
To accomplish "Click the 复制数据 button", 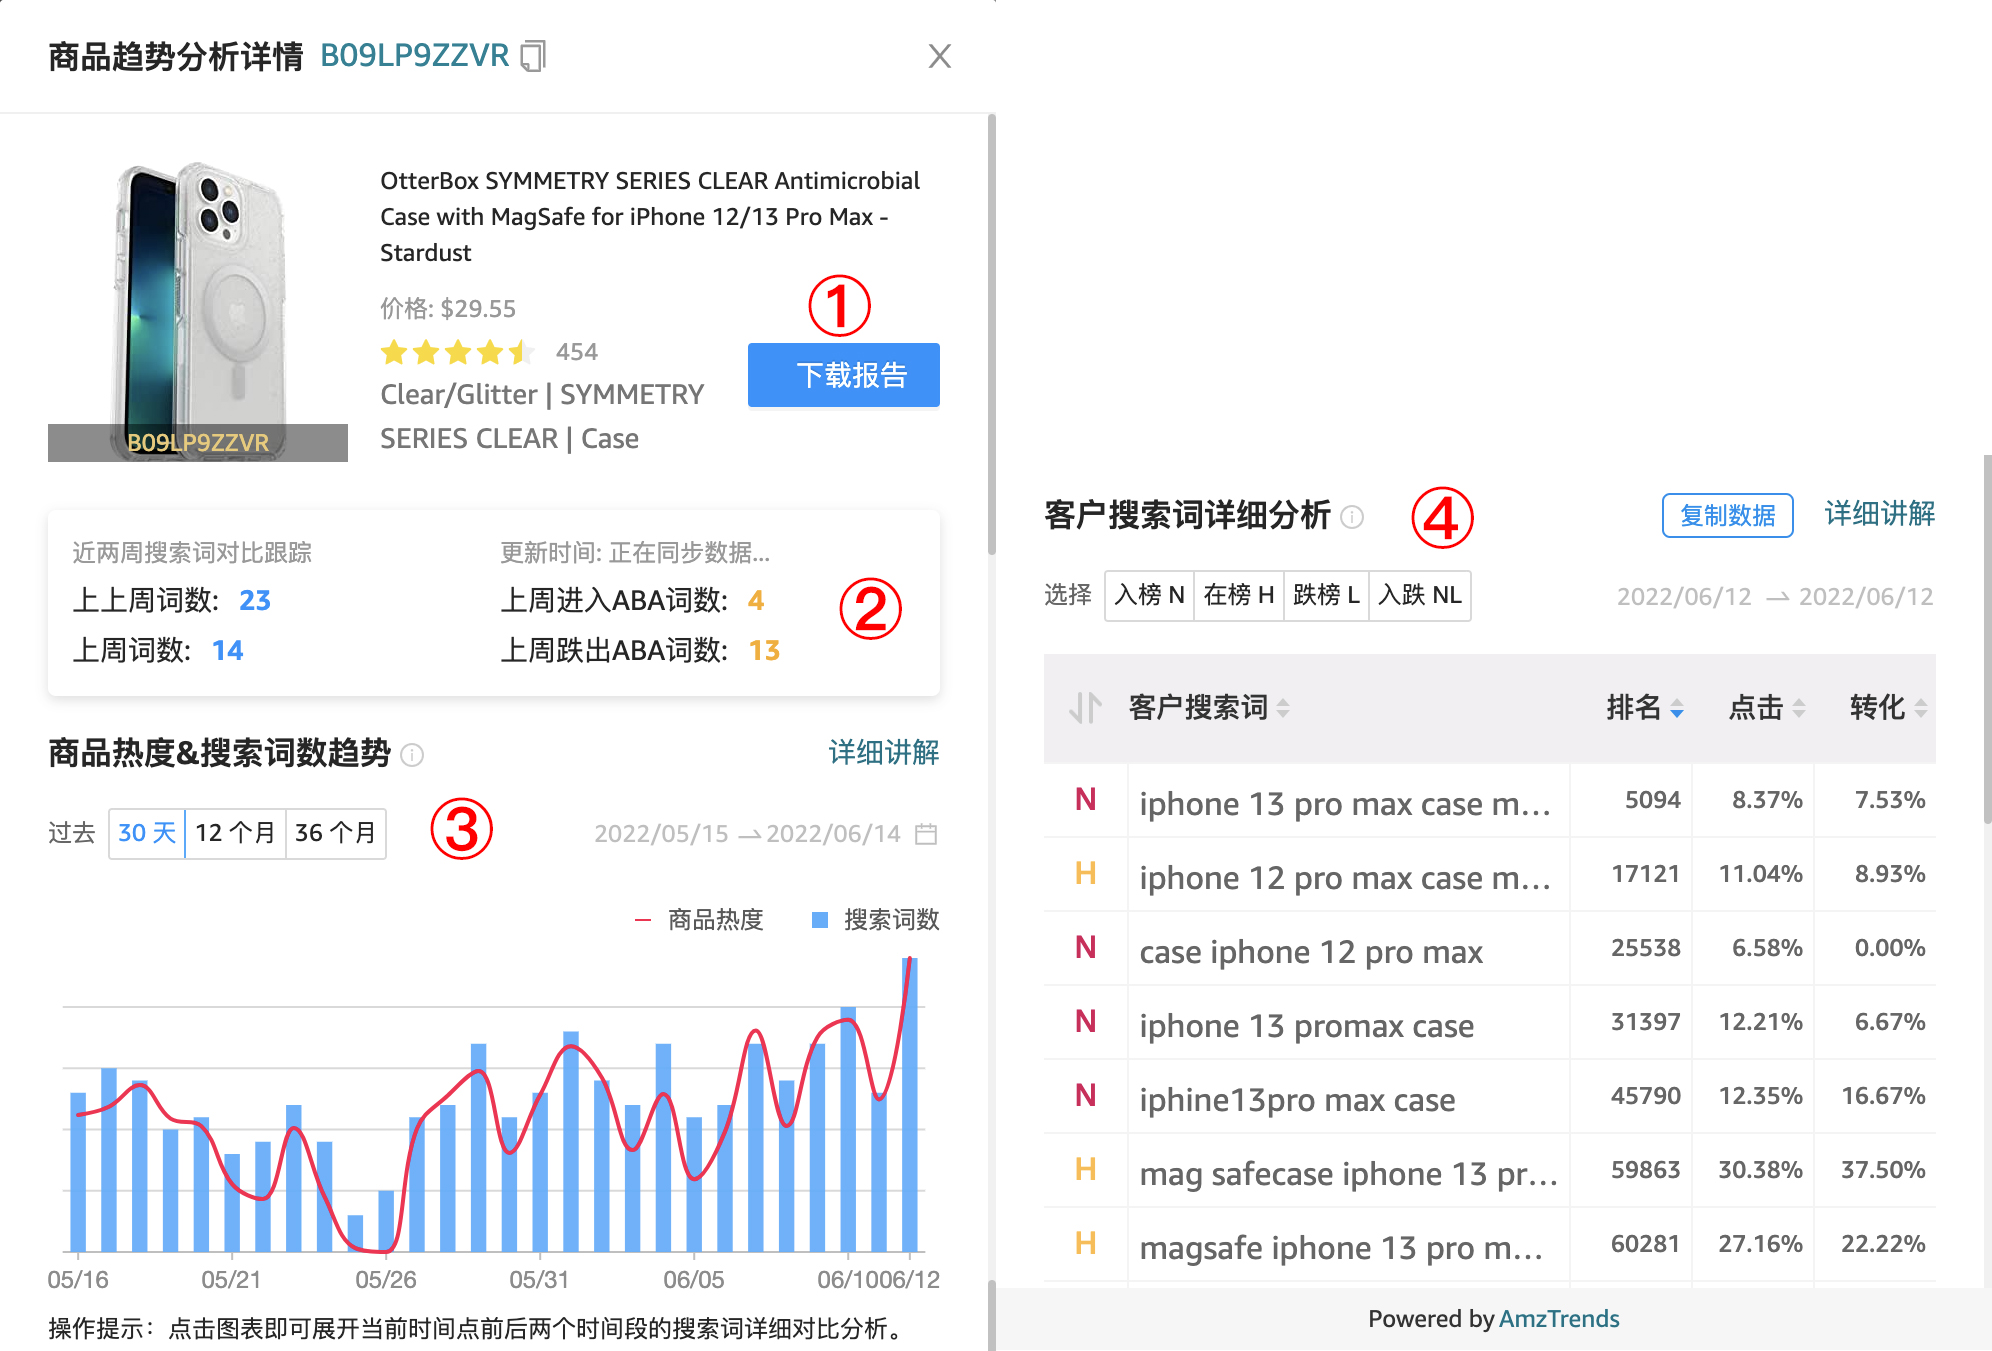I will click(x=1727, y=516).
